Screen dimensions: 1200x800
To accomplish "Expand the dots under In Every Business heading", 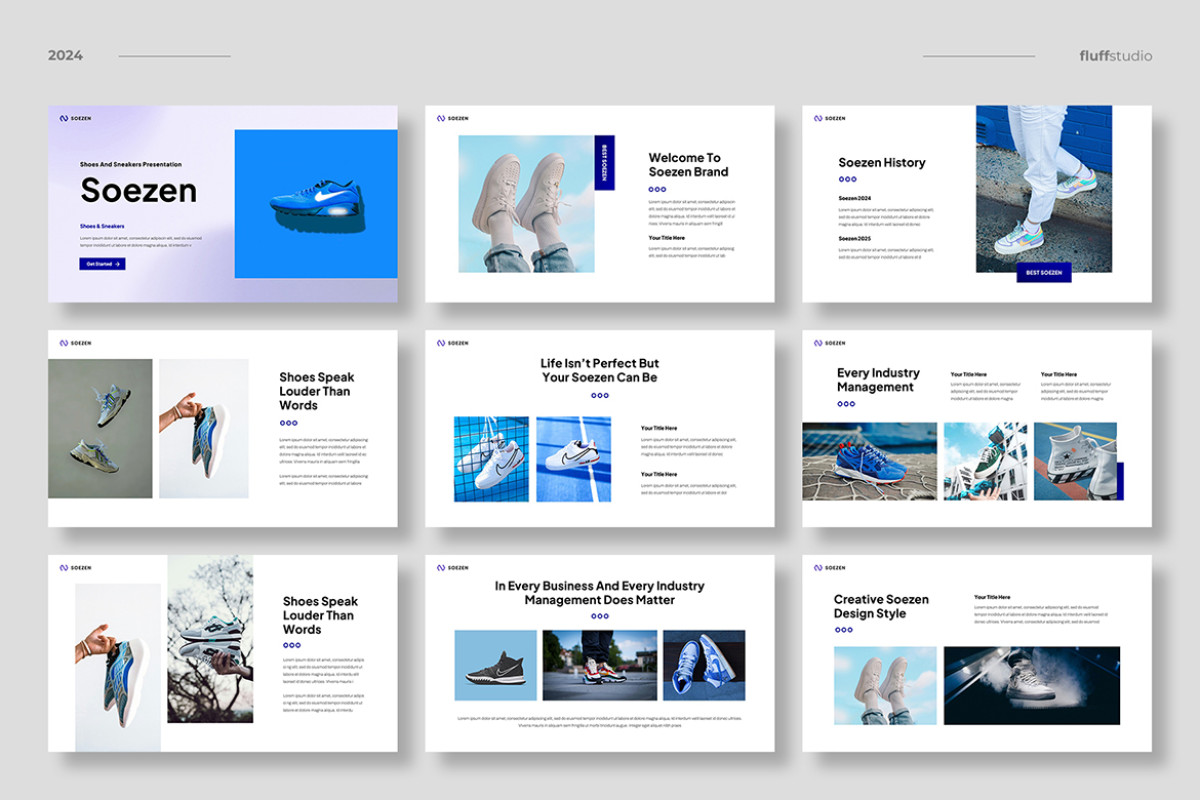I will coord(600,616).
